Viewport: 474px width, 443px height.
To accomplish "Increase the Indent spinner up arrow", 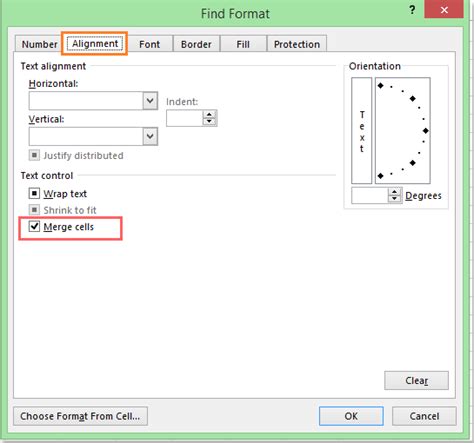I will pos(209,115).
